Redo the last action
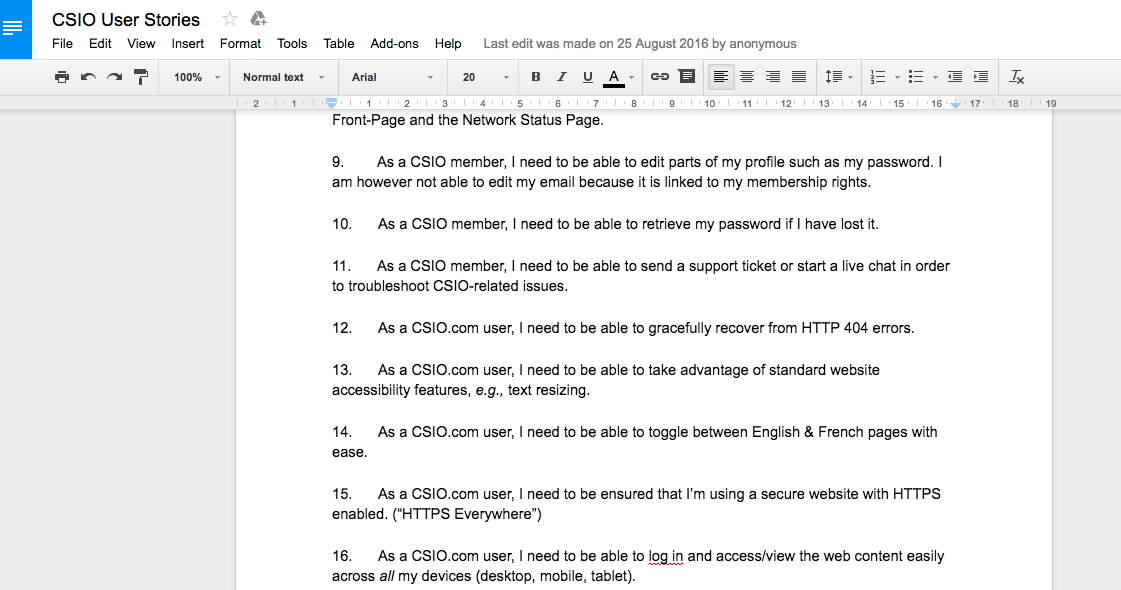The width and height of the screenshot is (1121, 590). 114,77
